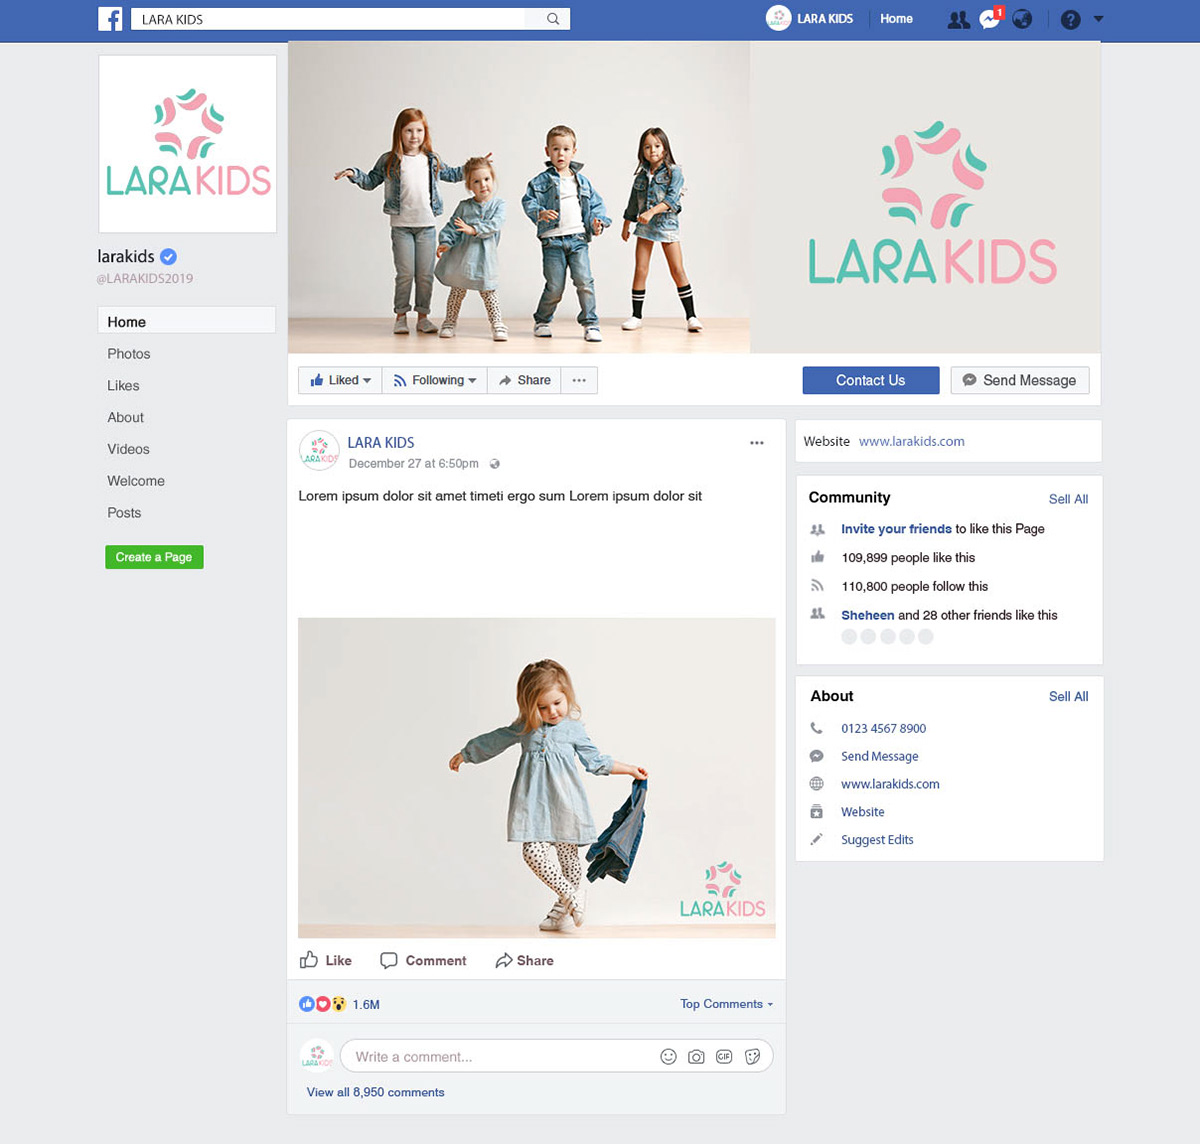Click the search magnifier icon
Screen dimensions: 1200x1144
pos(553,19)
